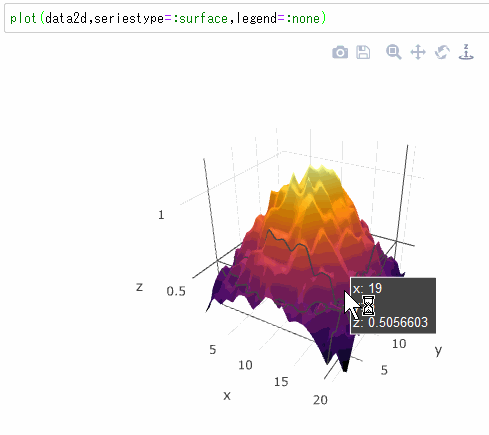Click the z axis title label
This screenshot has height=435, width=489.
pos(139,287)
